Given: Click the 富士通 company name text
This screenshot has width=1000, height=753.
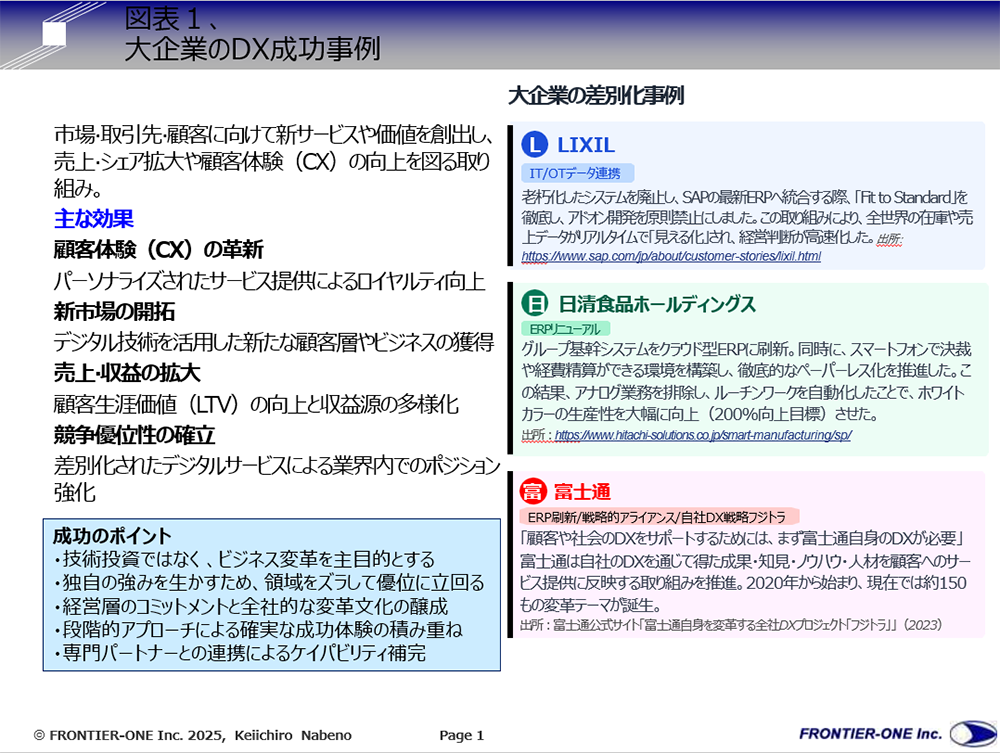Looking at the screenshot, I should click(582, 491).
